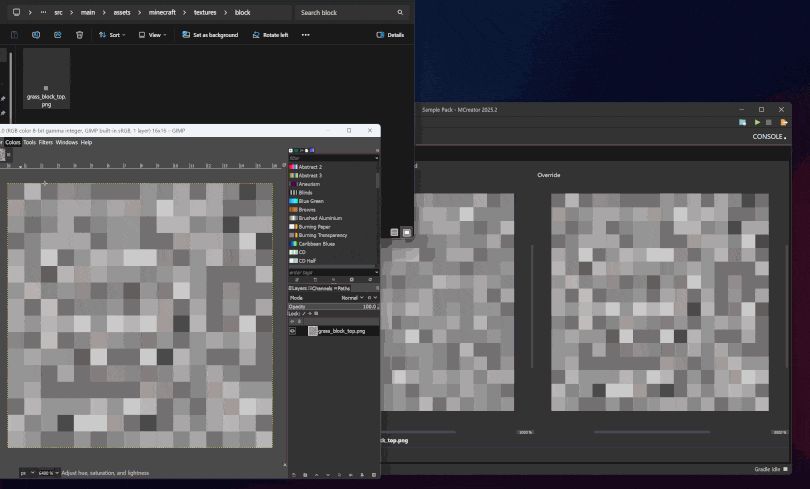Click the enter tags input field
The image size is (810, 489).
pos(331,272)
